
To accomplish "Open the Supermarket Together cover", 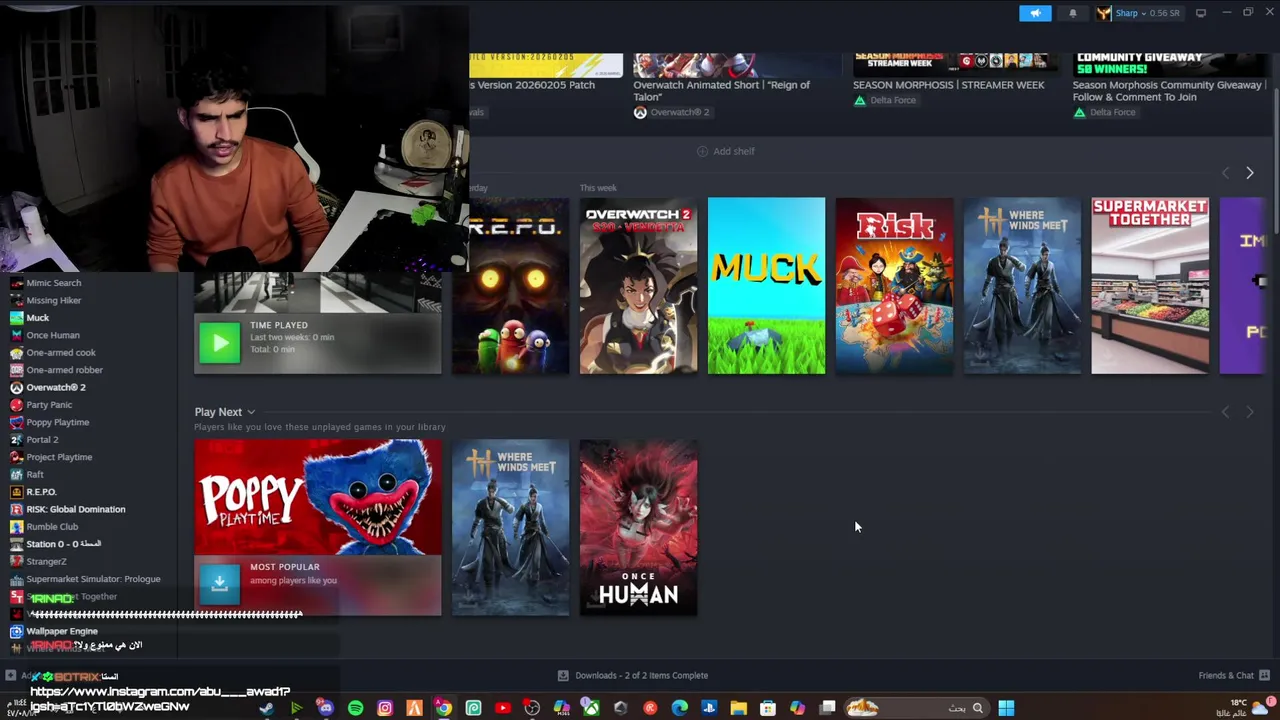I will click(1150, 286).
